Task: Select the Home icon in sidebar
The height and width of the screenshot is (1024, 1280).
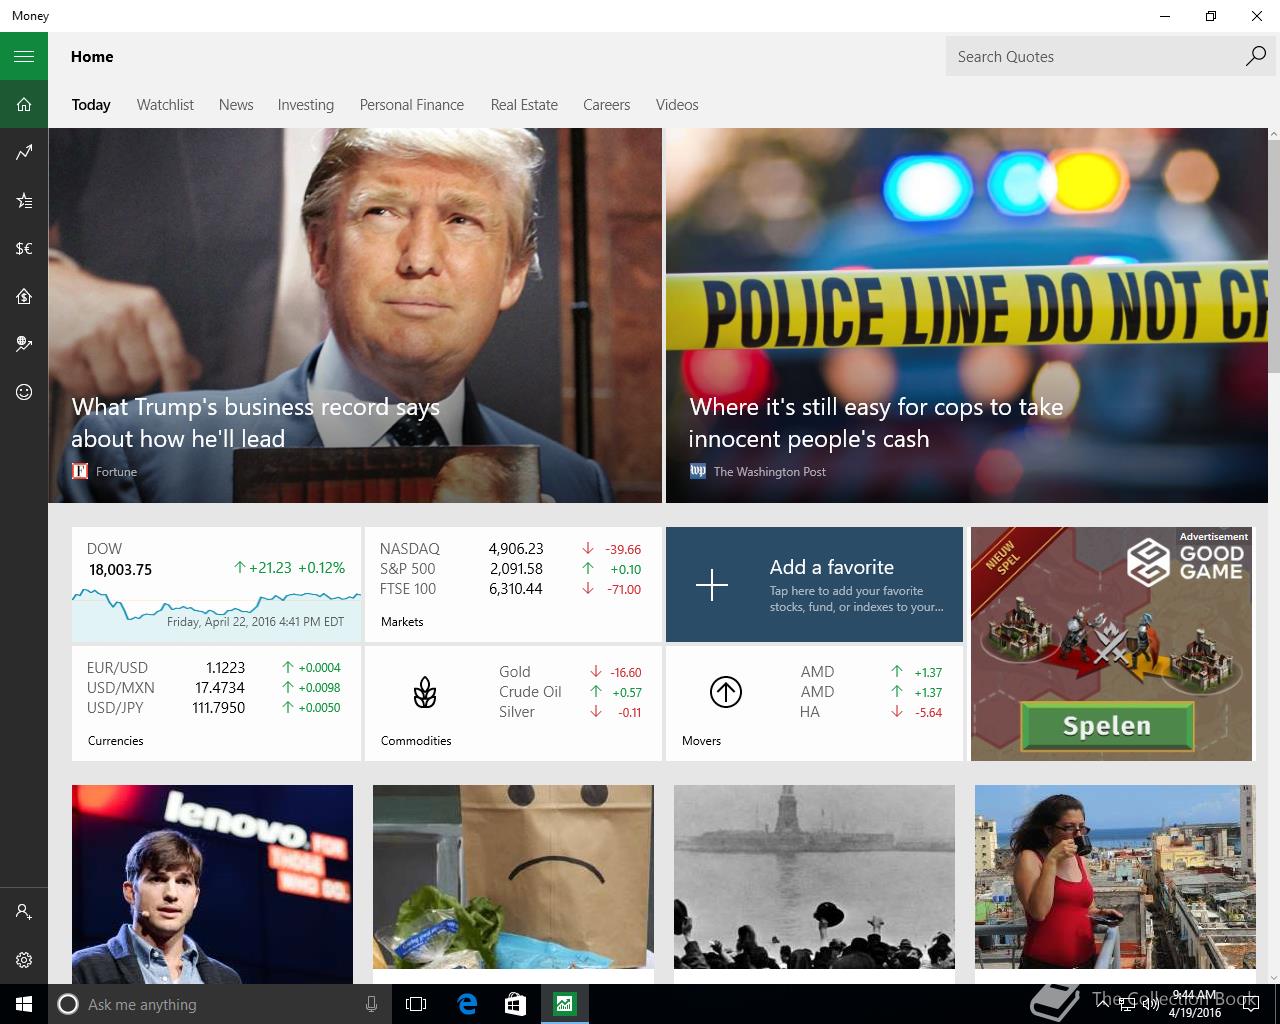Action: (24, 104)
